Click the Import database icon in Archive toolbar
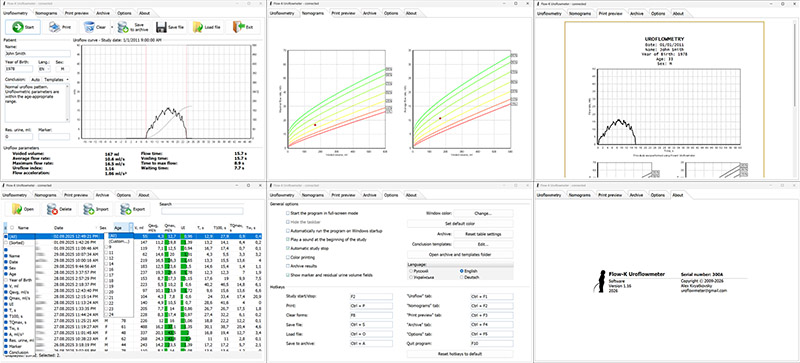800x363 pixels. pos(88,209)
